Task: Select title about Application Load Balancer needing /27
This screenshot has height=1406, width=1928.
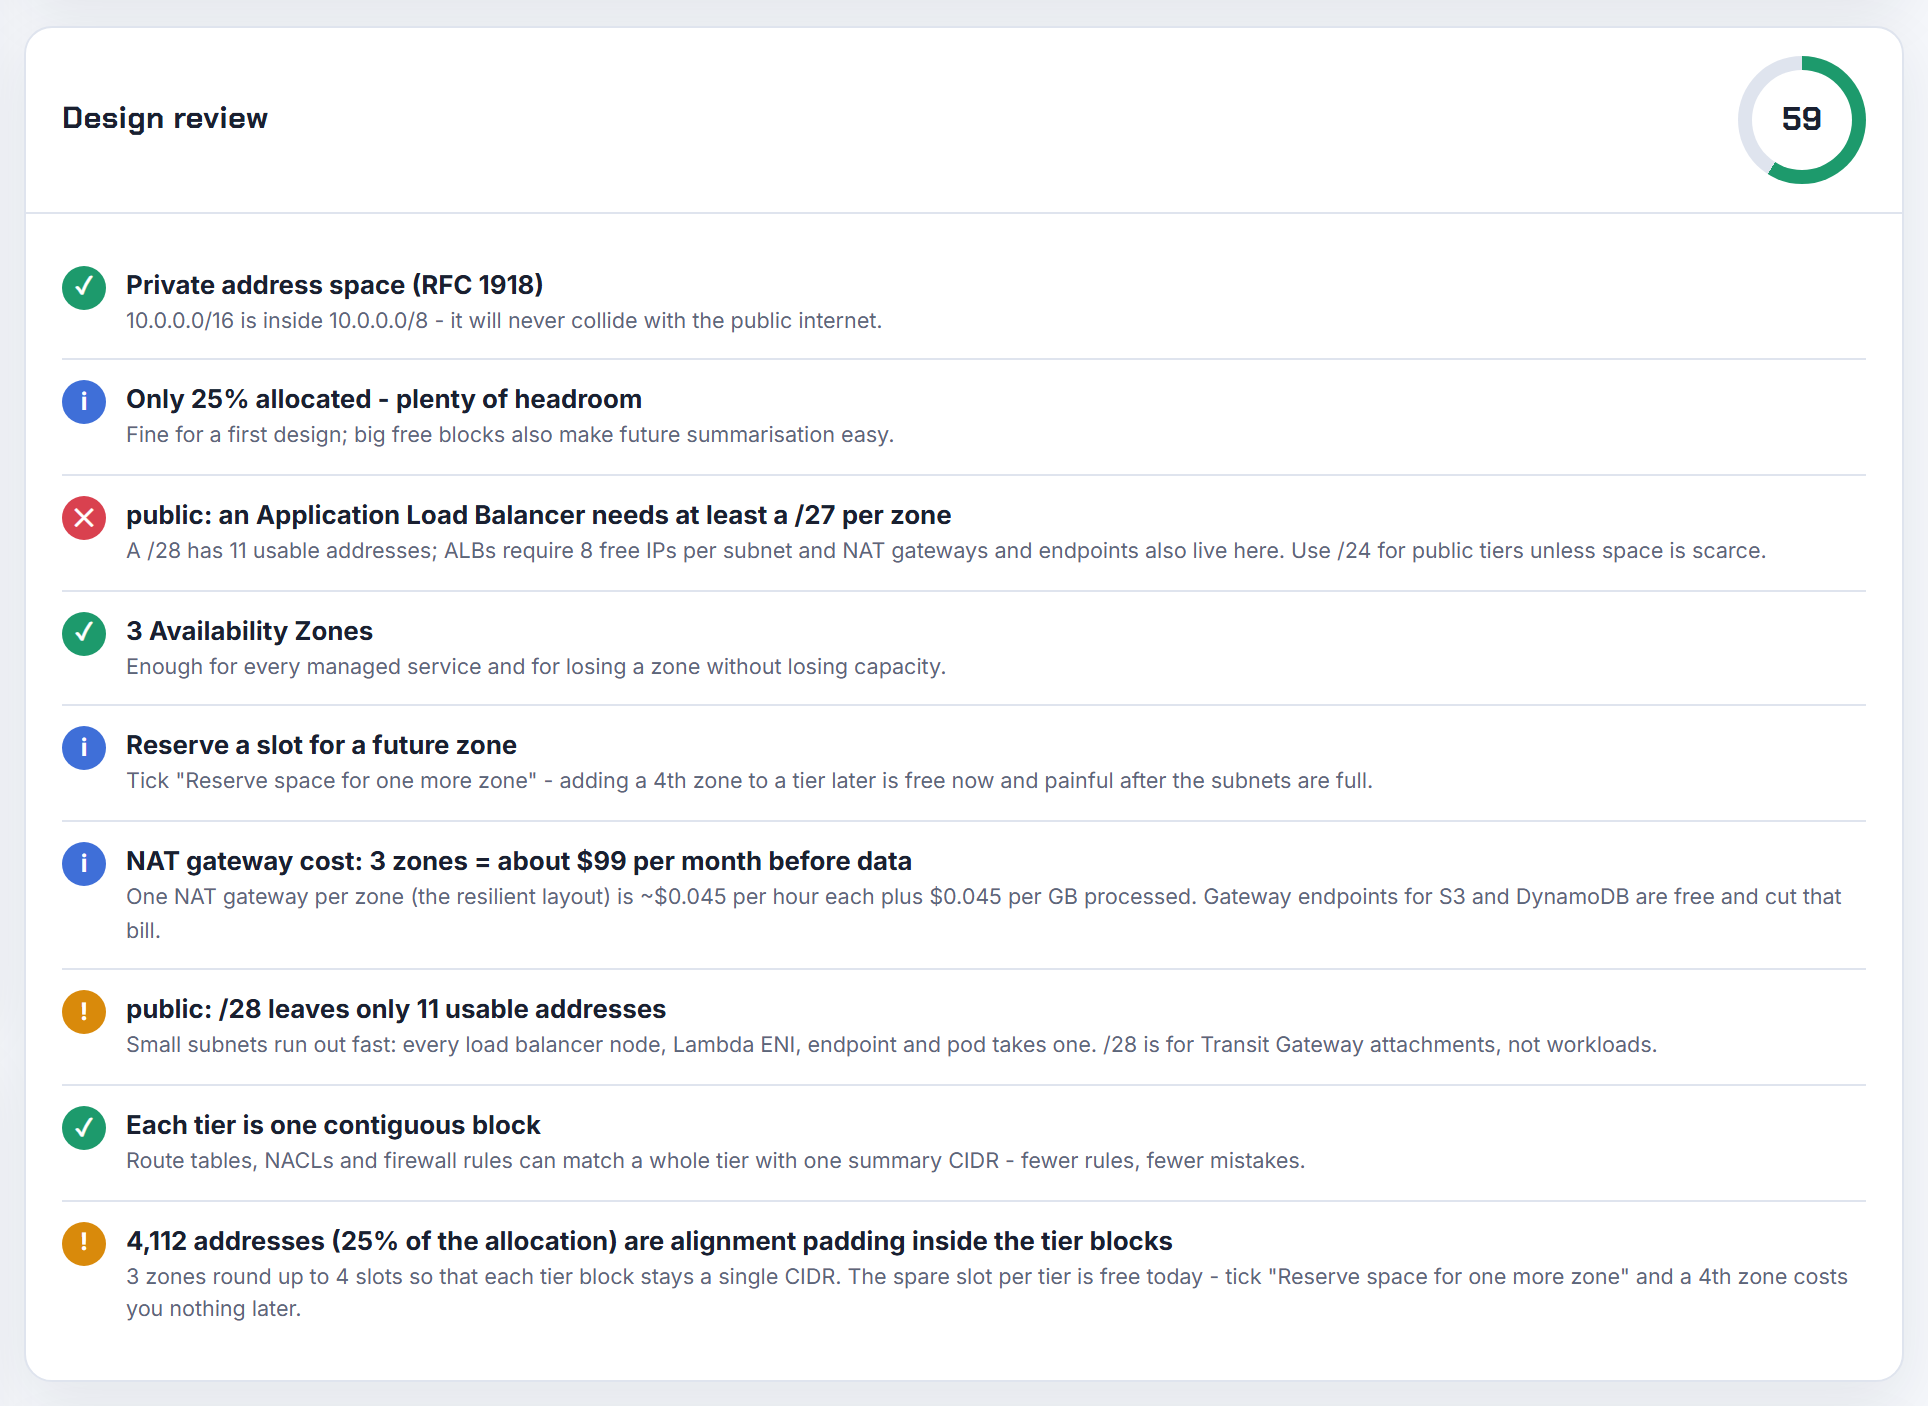Action: click(x=539, y=515)
